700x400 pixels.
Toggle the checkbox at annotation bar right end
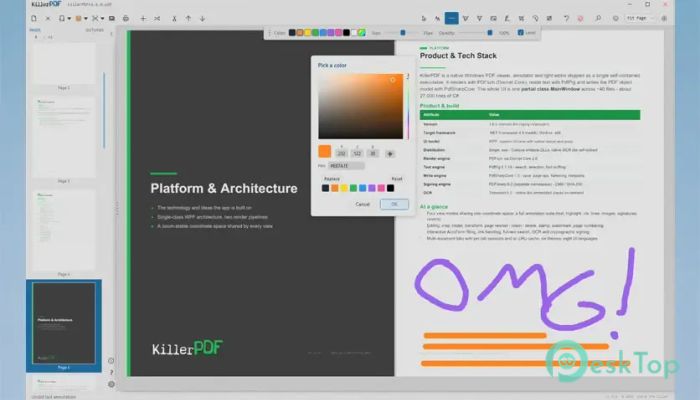click(521, 33)
